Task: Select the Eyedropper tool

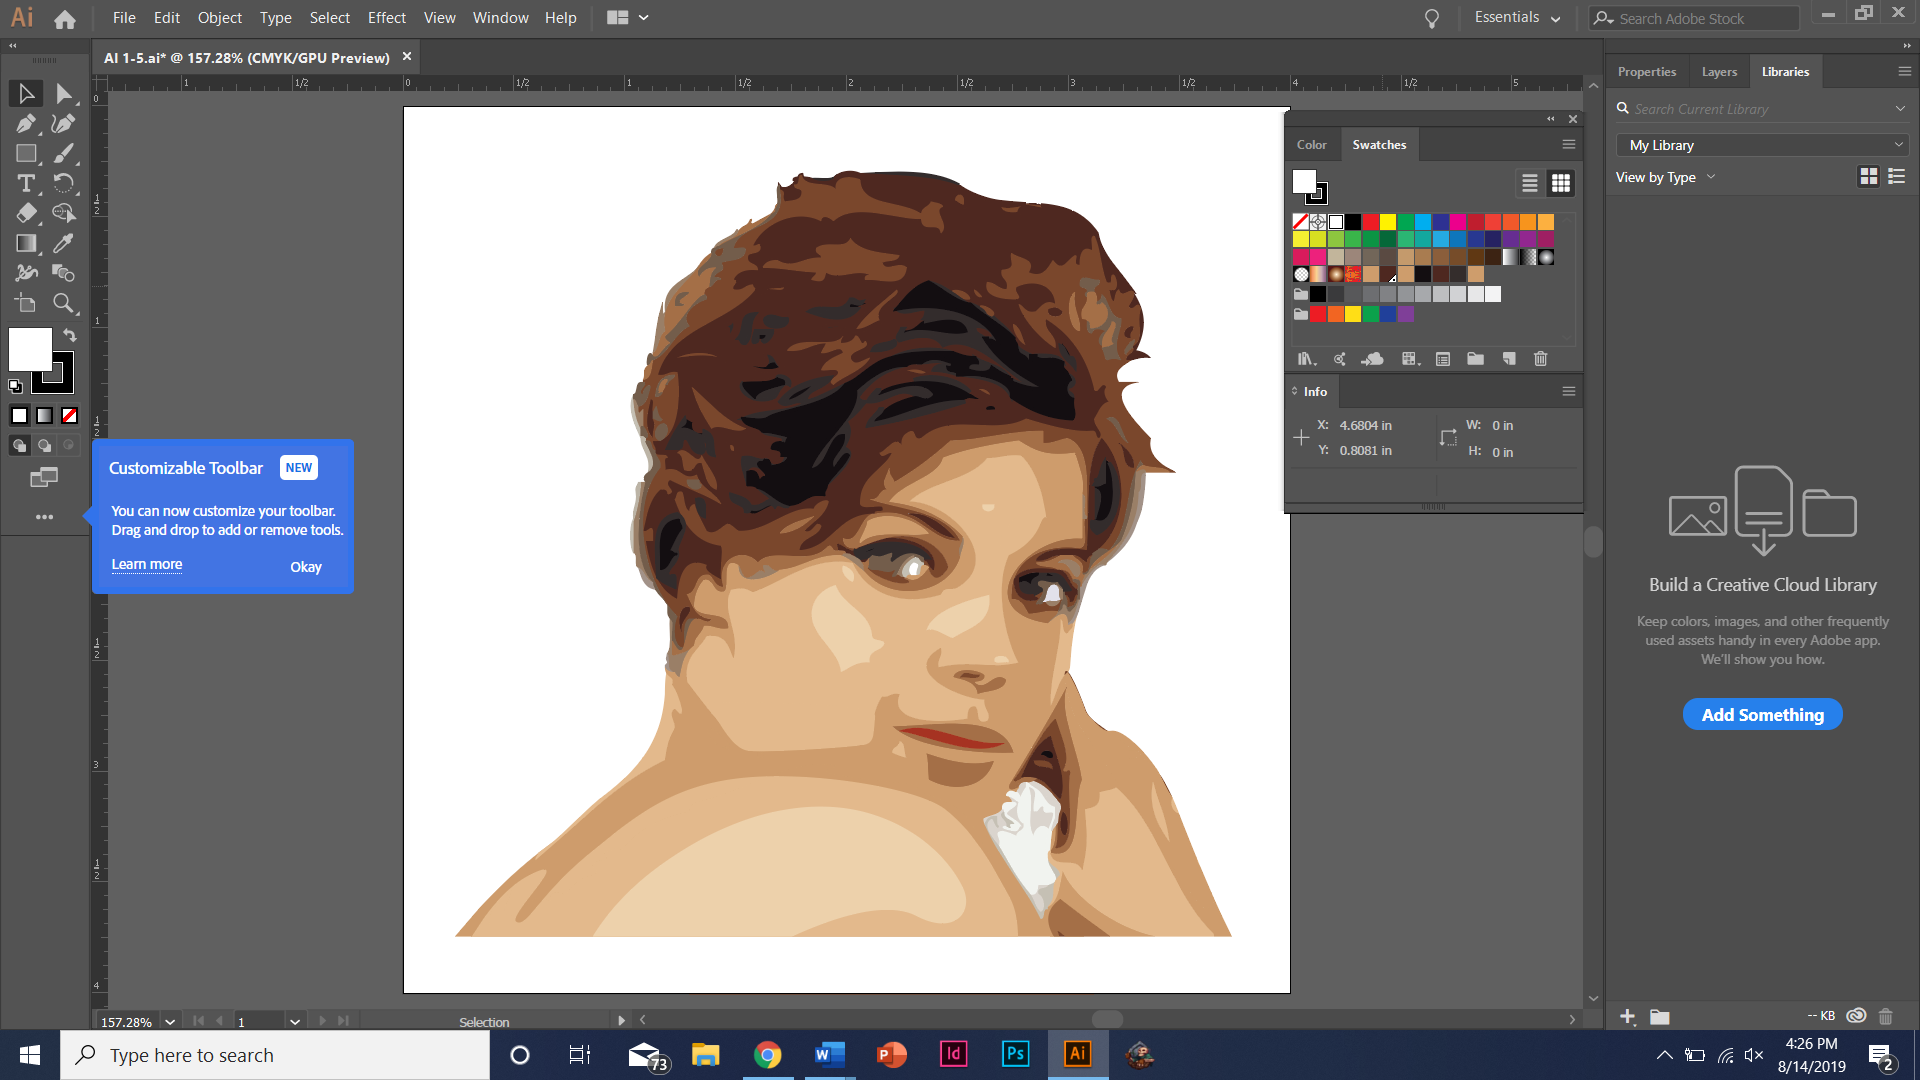Action: click(x=63, y=243)
